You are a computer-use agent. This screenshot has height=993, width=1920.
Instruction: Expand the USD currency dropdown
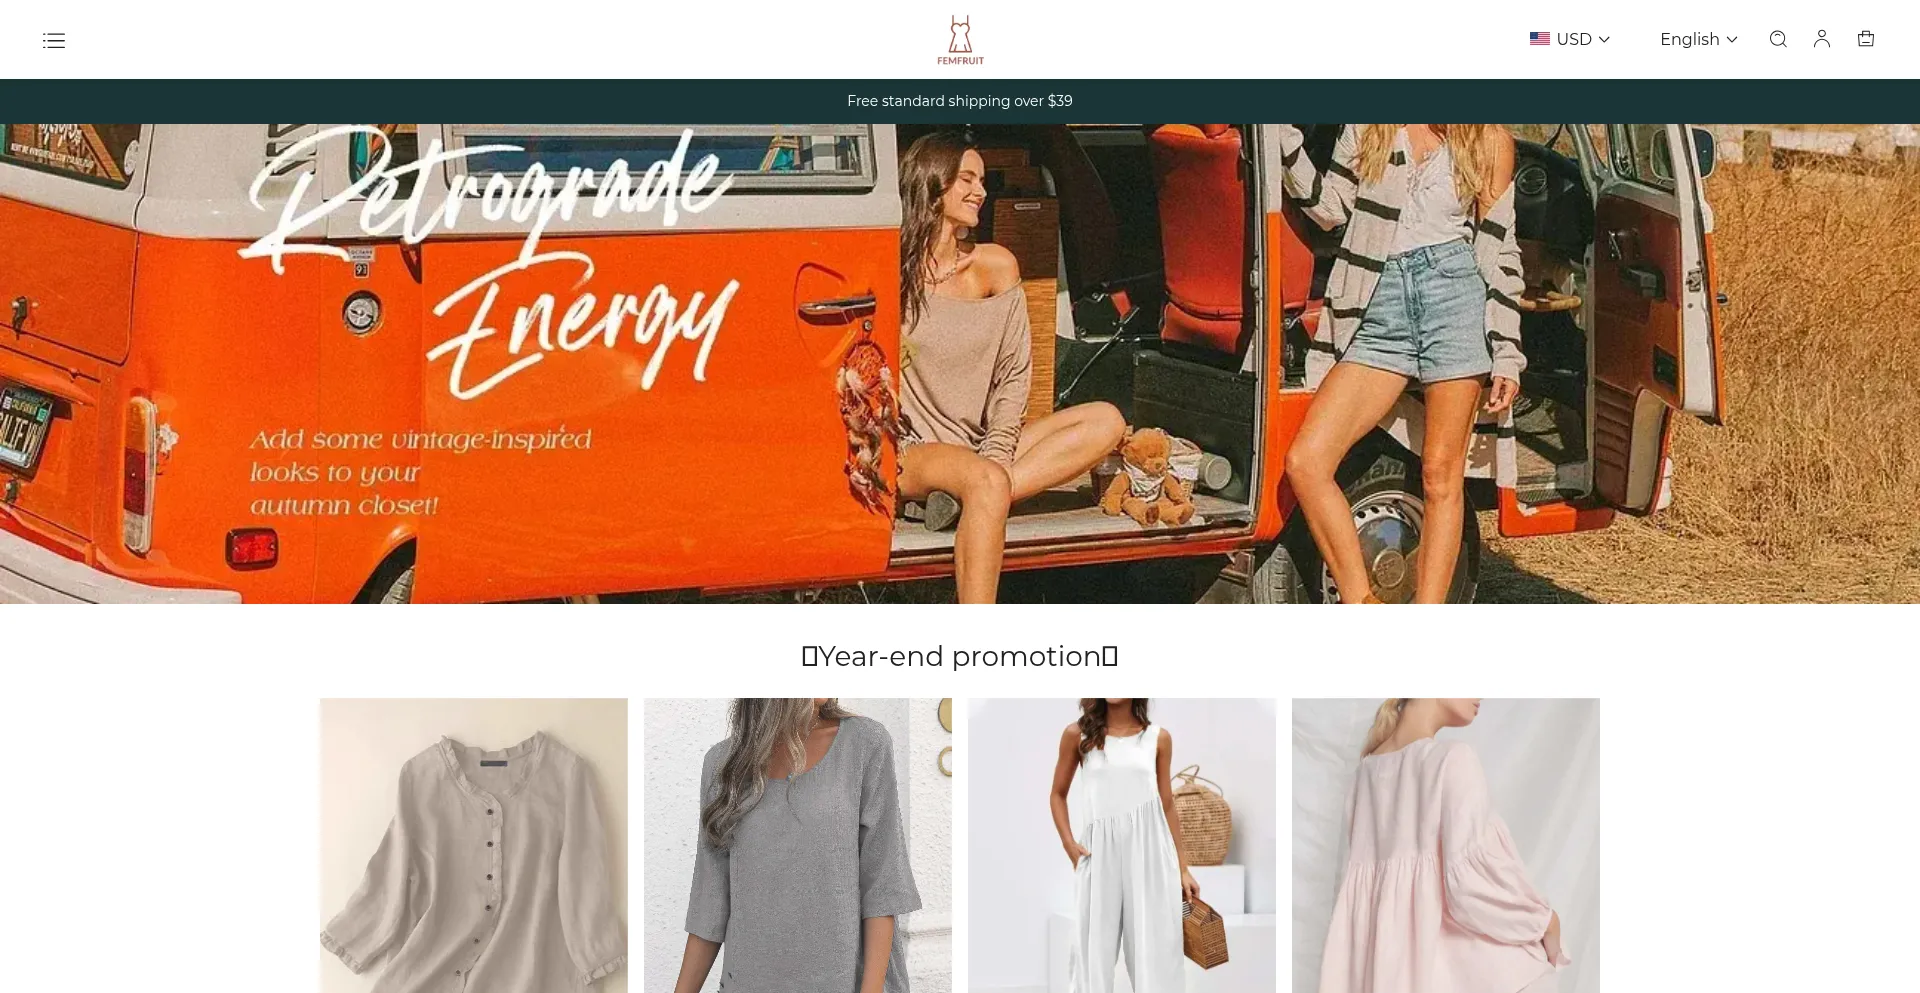1570,39
